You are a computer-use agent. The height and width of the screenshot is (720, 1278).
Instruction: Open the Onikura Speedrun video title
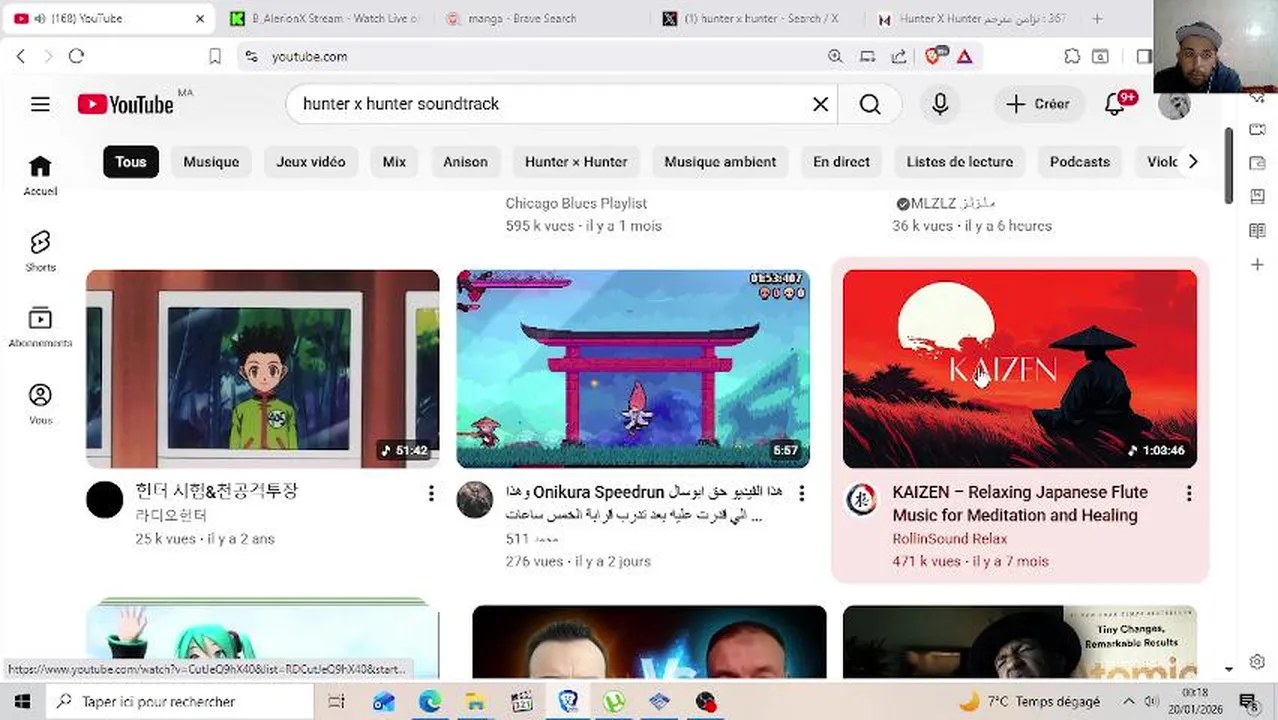click(643, 503)
